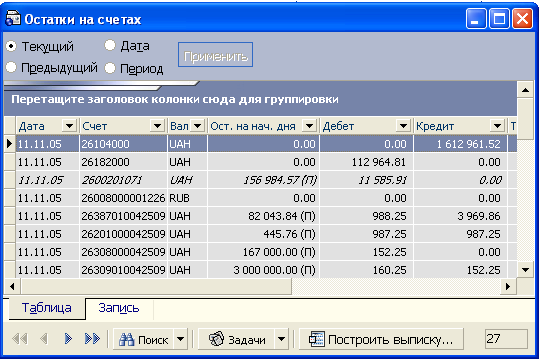Open the Дата column filter dropdown
Image resolution: width=542 pixels, height=361 pixels.
[69, 126]
